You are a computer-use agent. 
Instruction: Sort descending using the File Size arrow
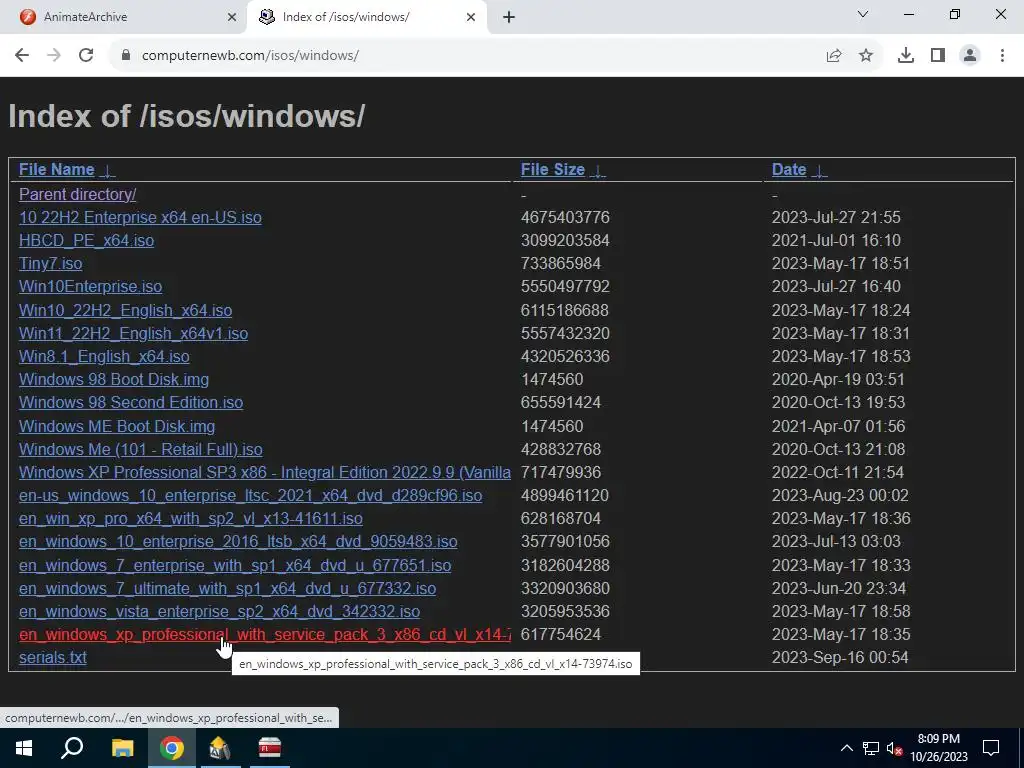[598, 170]
